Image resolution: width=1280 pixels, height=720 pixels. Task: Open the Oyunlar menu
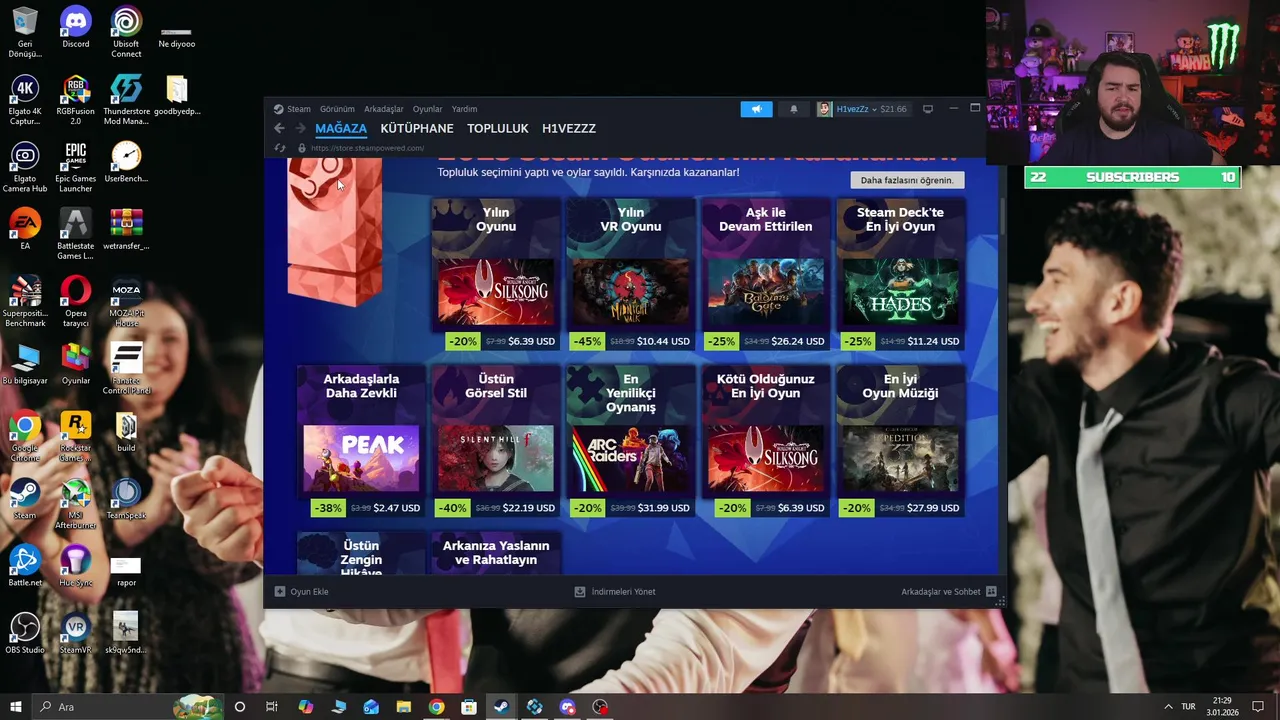pyautogui.click(x=428, y=109)
